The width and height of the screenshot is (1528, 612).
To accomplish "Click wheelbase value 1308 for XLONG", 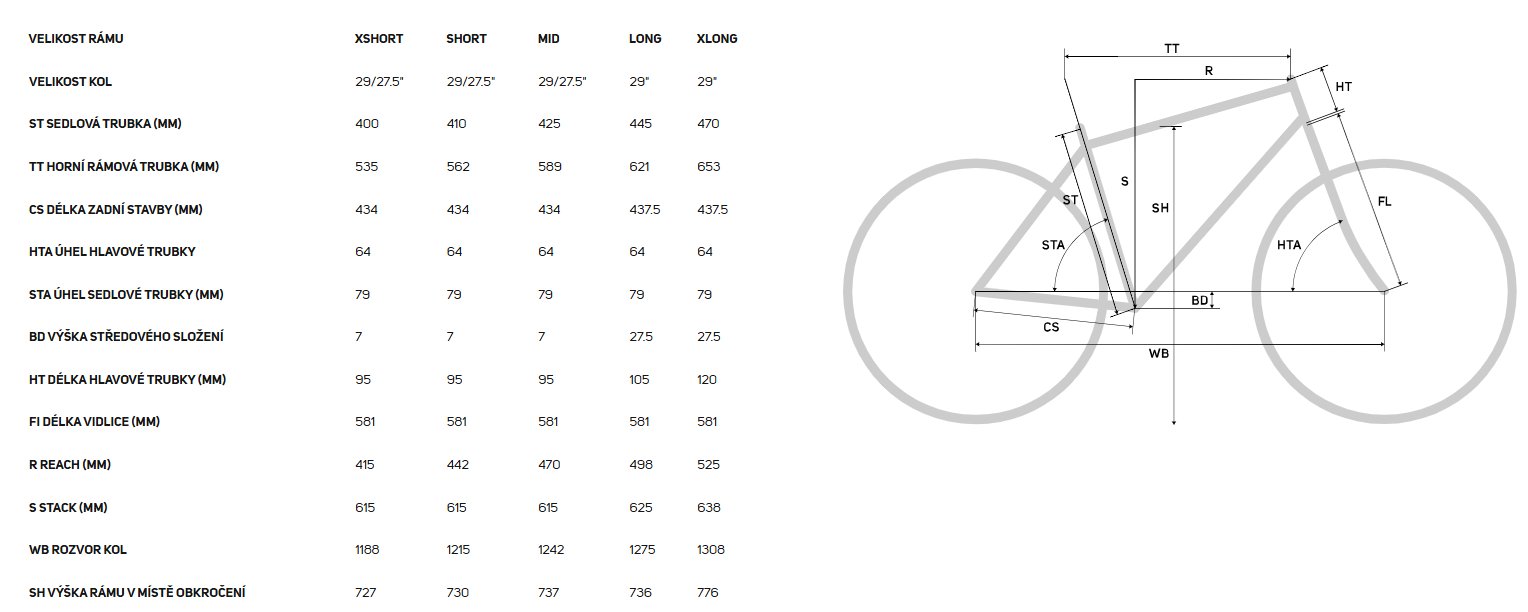I will click(710, 550).
